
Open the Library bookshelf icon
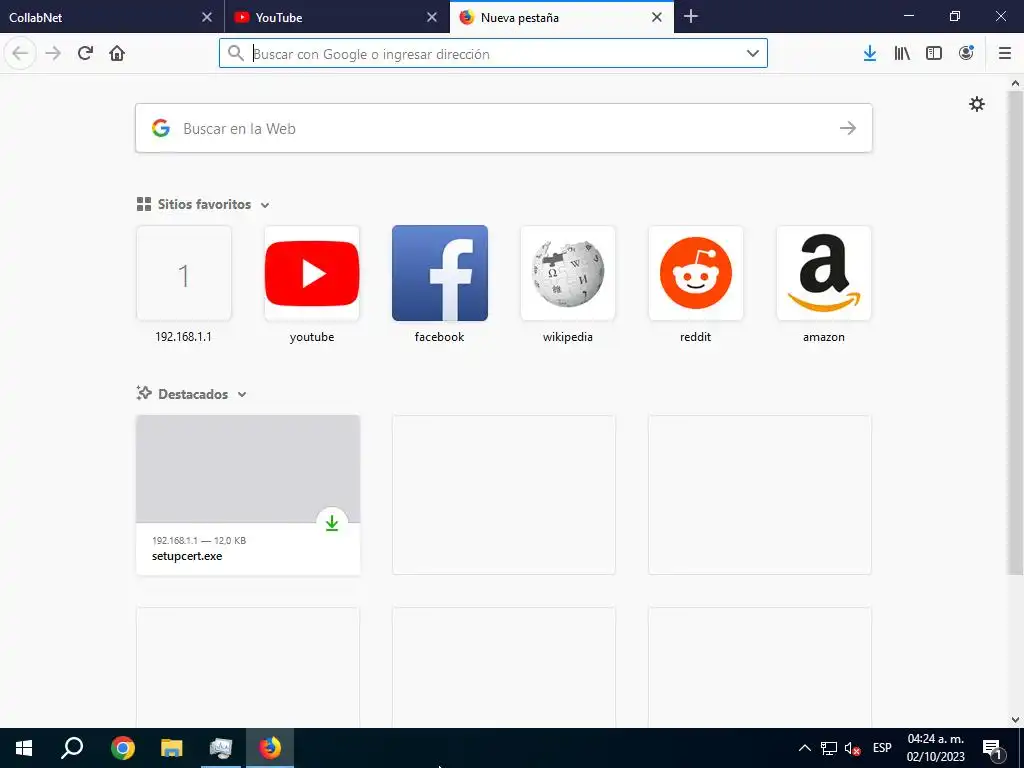pos(902,54)
